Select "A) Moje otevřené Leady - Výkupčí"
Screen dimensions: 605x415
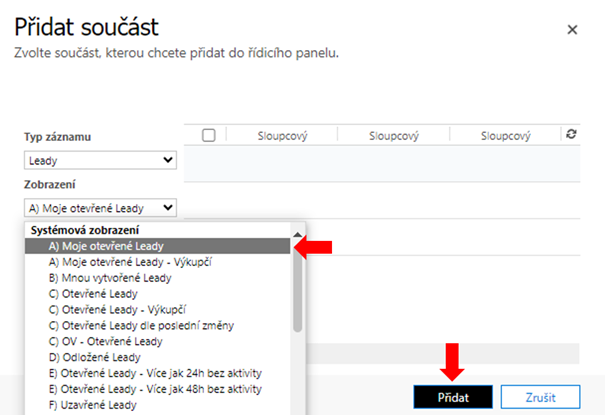coord(129,262)
